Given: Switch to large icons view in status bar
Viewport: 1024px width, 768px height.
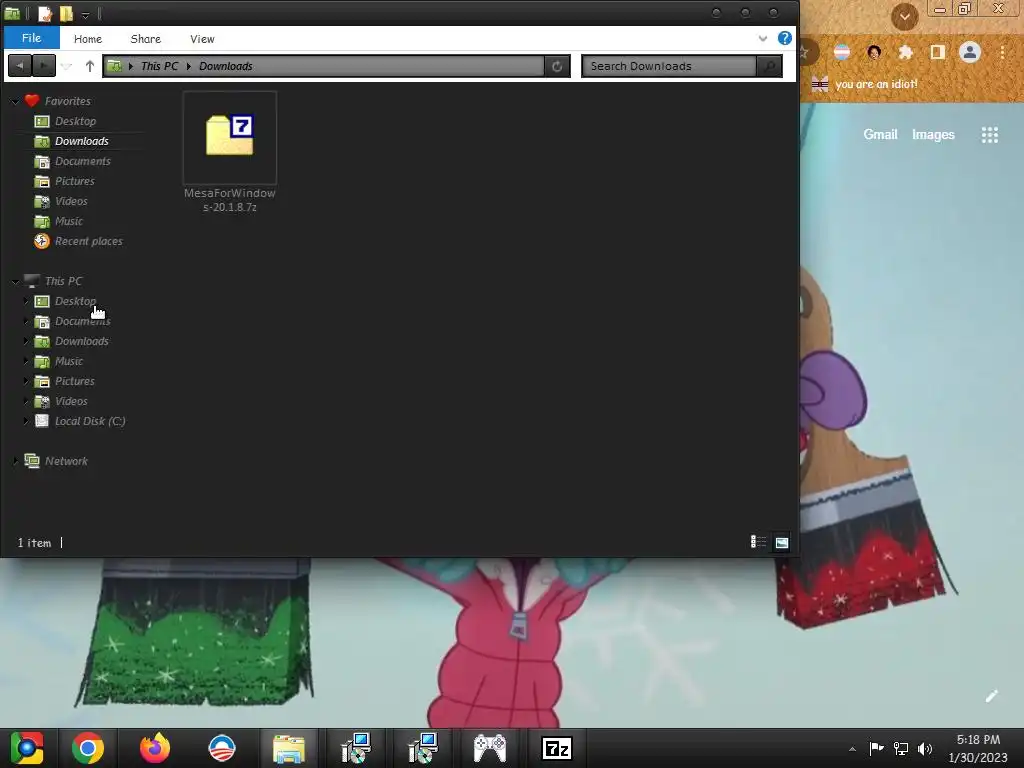Looking at the screenshot, I should click(x=782, y=542).
